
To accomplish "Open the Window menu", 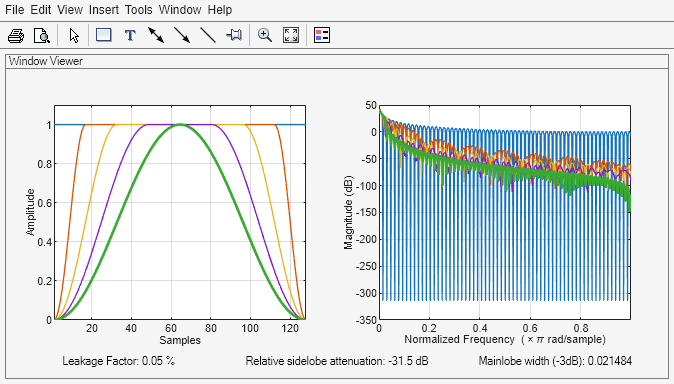I will click(180, 9).
